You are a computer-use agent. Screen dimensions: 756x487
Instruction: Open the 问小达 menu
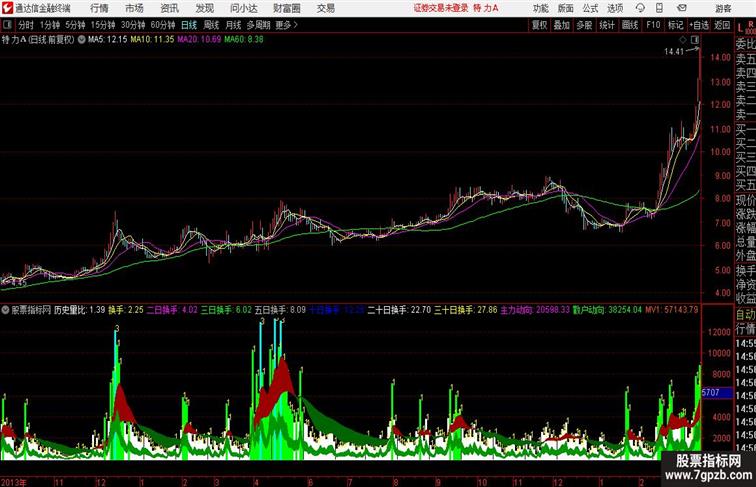[243, 8]
